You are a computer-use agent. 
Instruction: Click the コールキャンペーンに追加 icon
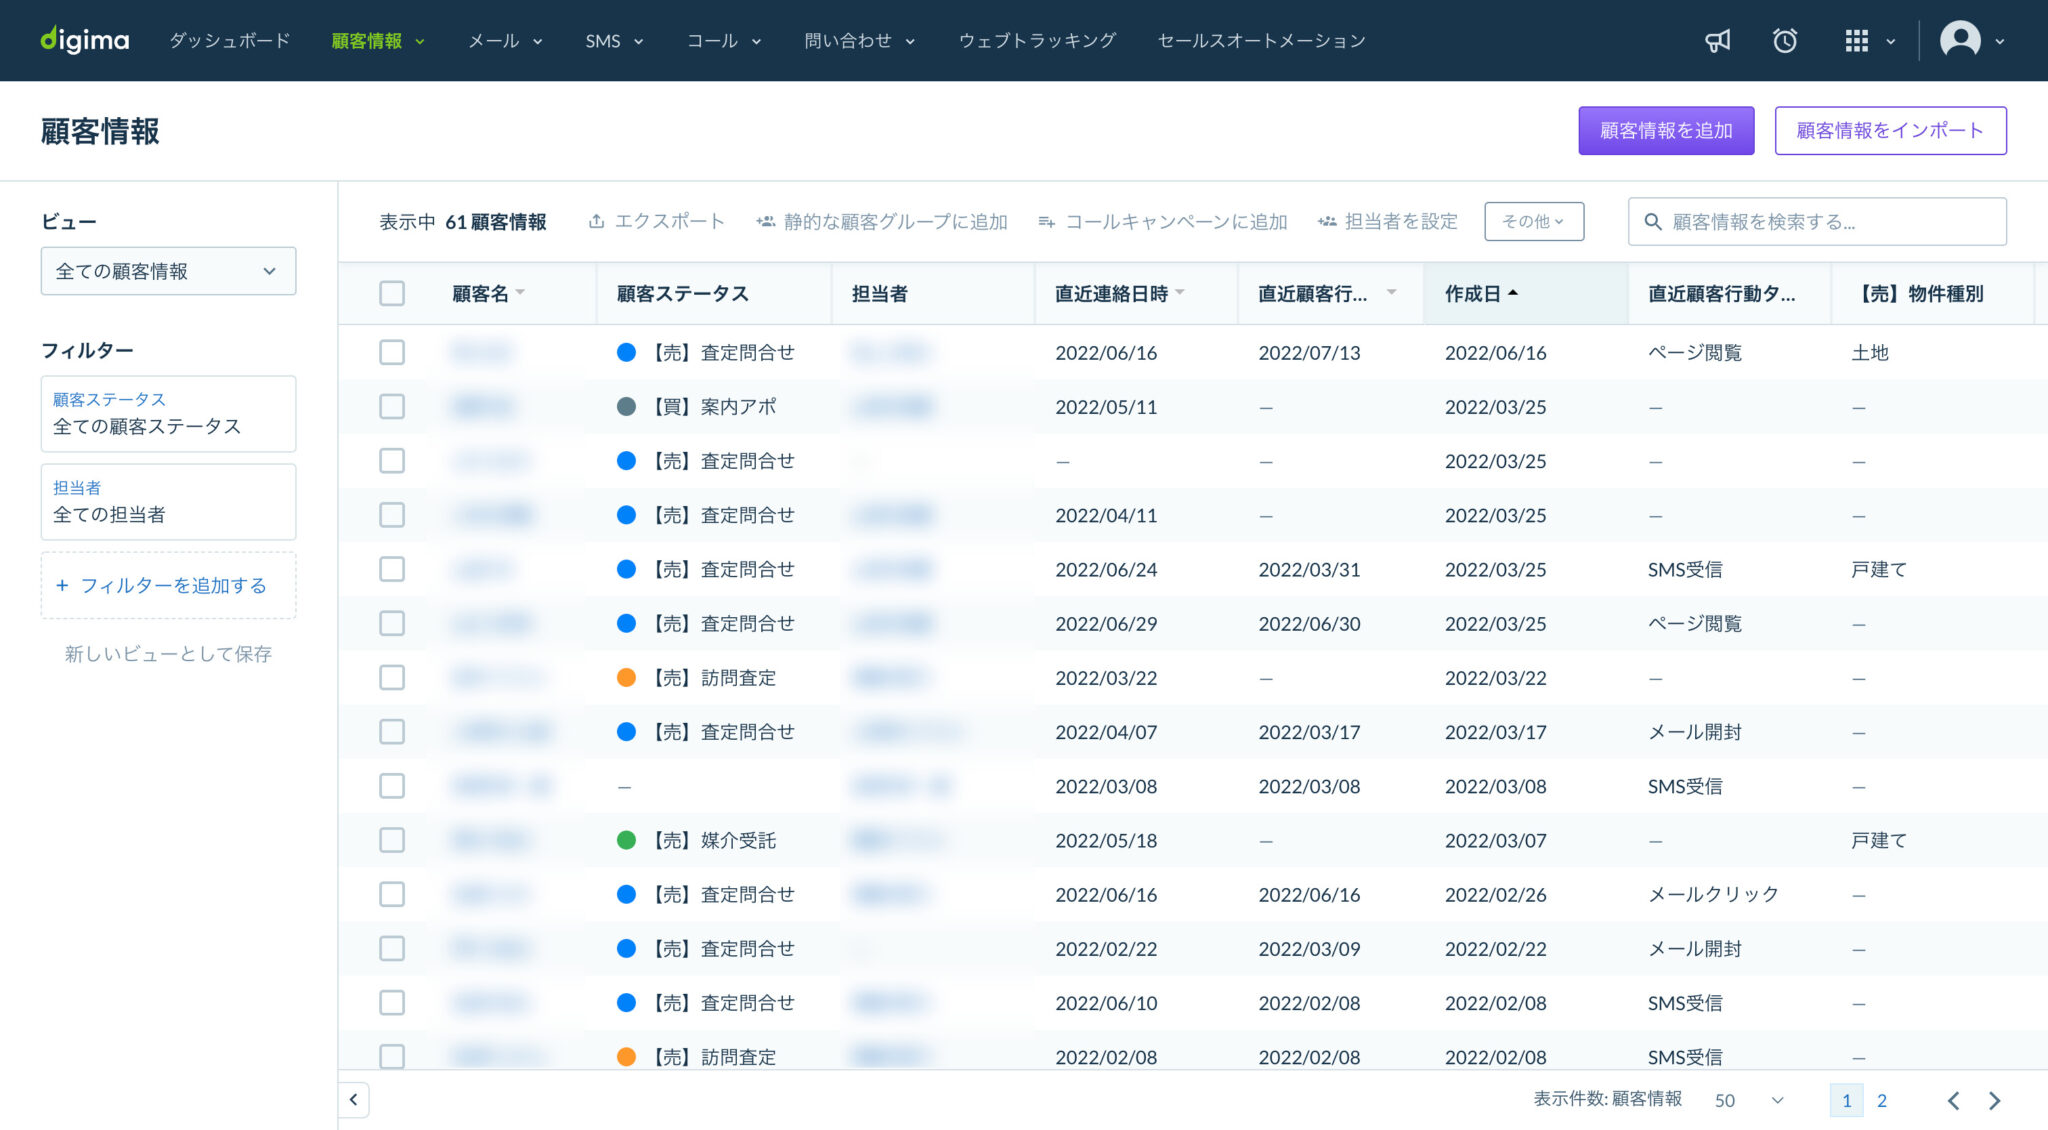tap(1046, 222)
